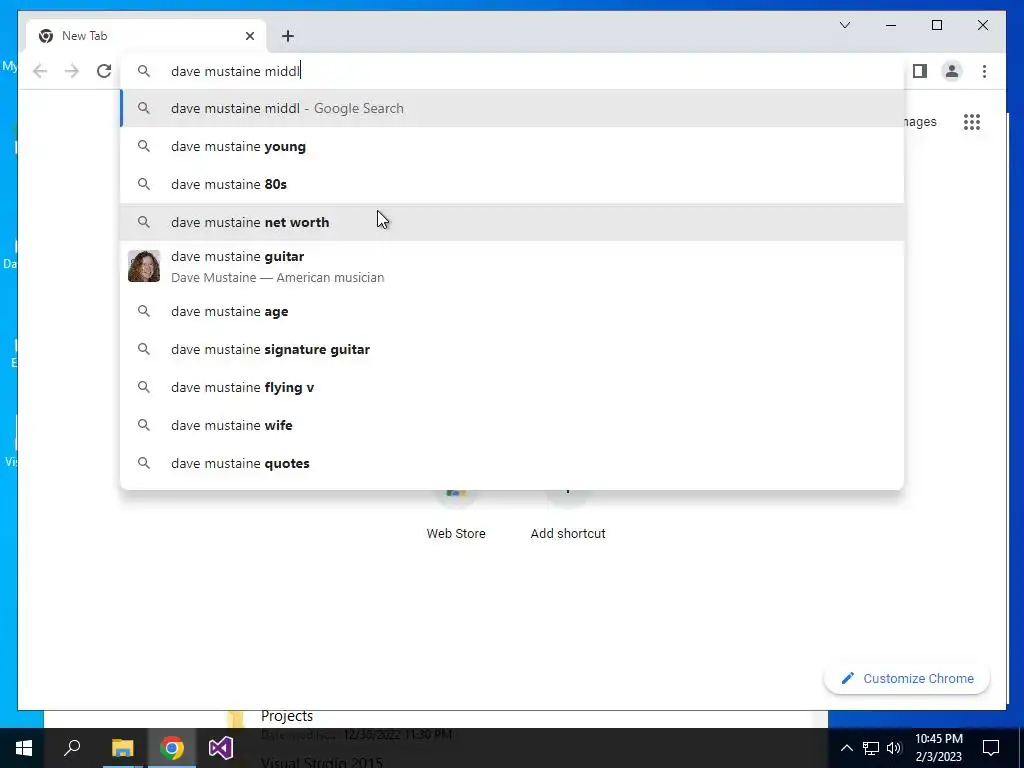The image size is (1024, 768).
Task: Select the 'dave mustaine guitar' entity suggestion
Action: pyautogui.click(x=513, y=266)
